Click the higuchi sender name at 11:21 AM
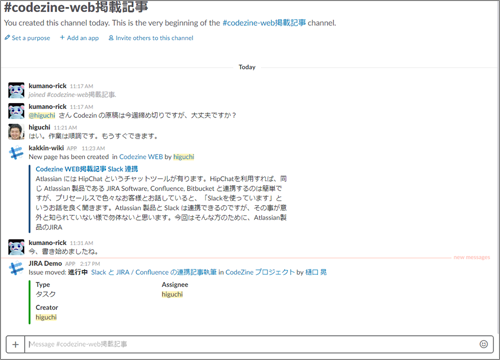Screen dimensions: 500x360 coord(39,127)
